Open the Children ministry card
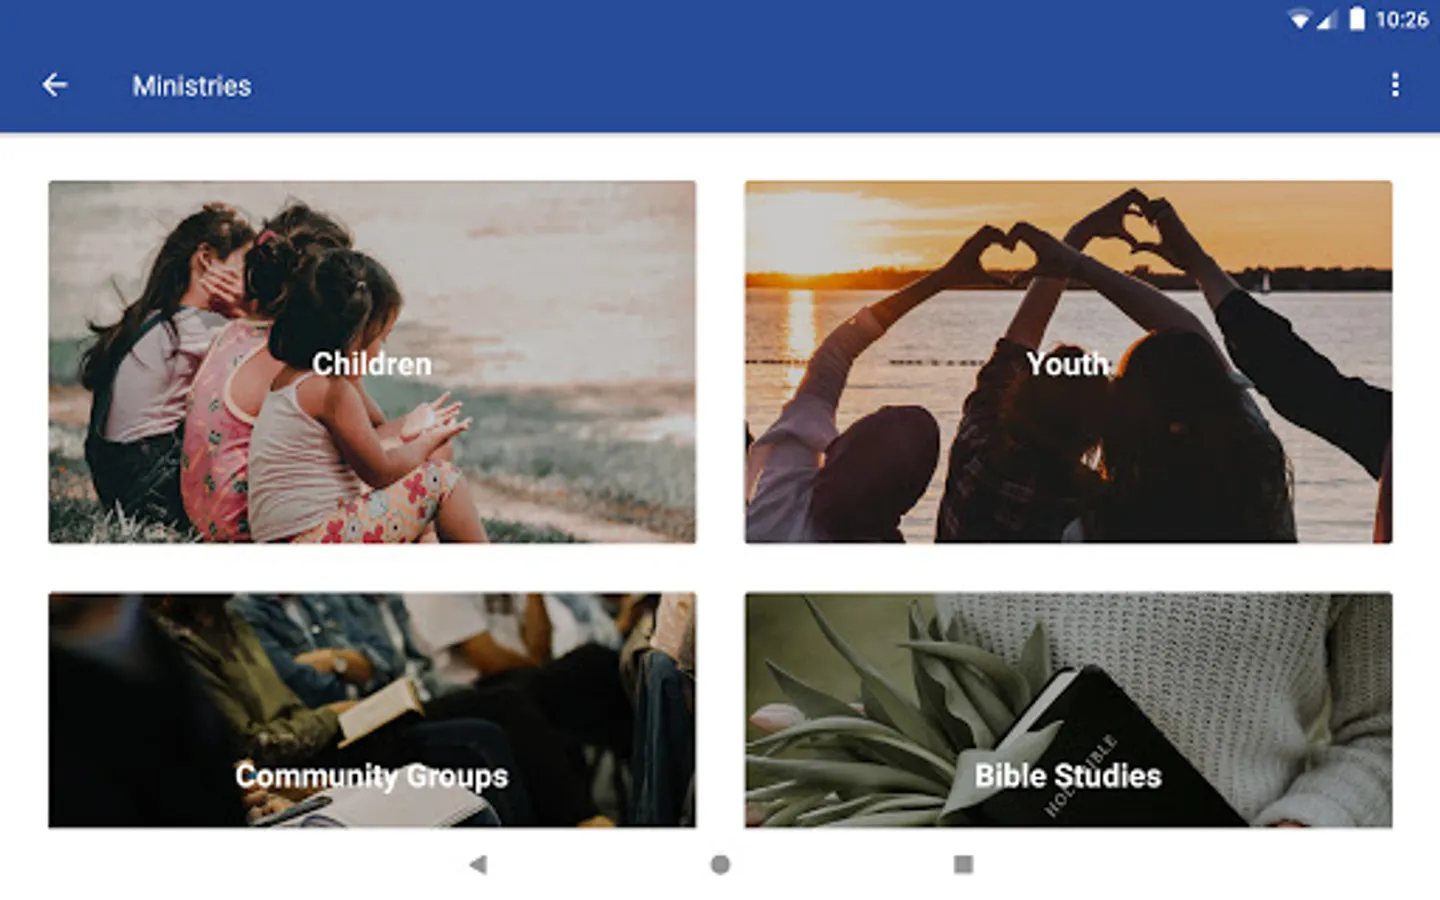1440x900 pixels. coord(372,362)
